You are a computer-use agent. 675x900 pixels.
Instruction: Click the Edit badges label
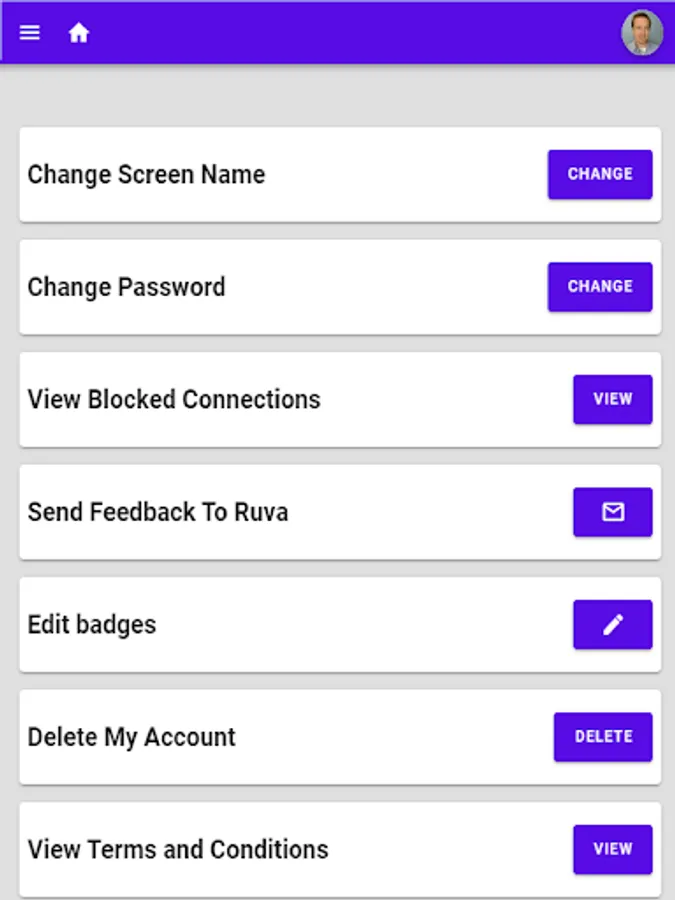[92, 625]
